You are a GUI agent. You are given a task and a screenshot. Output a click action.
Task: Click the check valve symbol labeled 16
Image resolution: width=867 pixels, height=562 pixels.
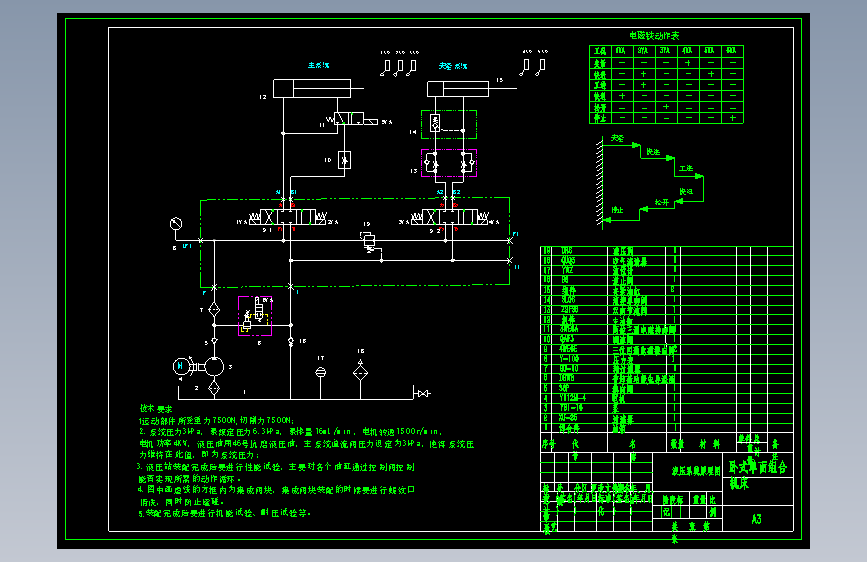[x=291, y=342]
